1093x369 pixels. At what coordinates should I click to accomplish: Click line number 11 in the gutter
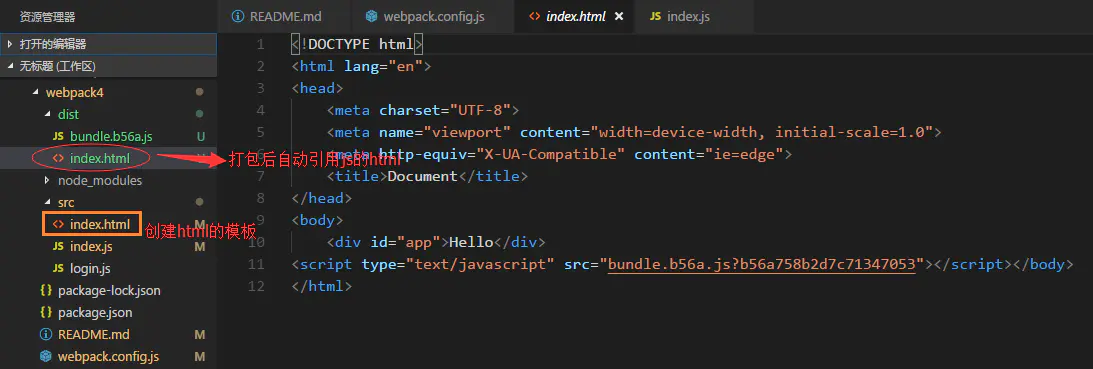pyautogui.click(x=257, y=264)
